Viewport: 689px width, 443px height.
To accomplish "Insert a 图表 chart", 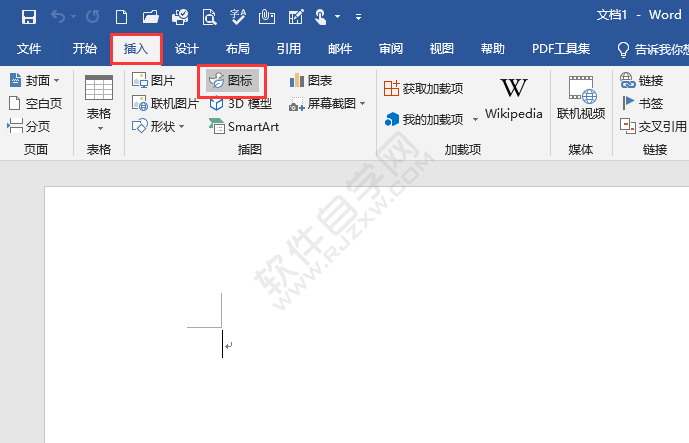I will click(311, 80).
